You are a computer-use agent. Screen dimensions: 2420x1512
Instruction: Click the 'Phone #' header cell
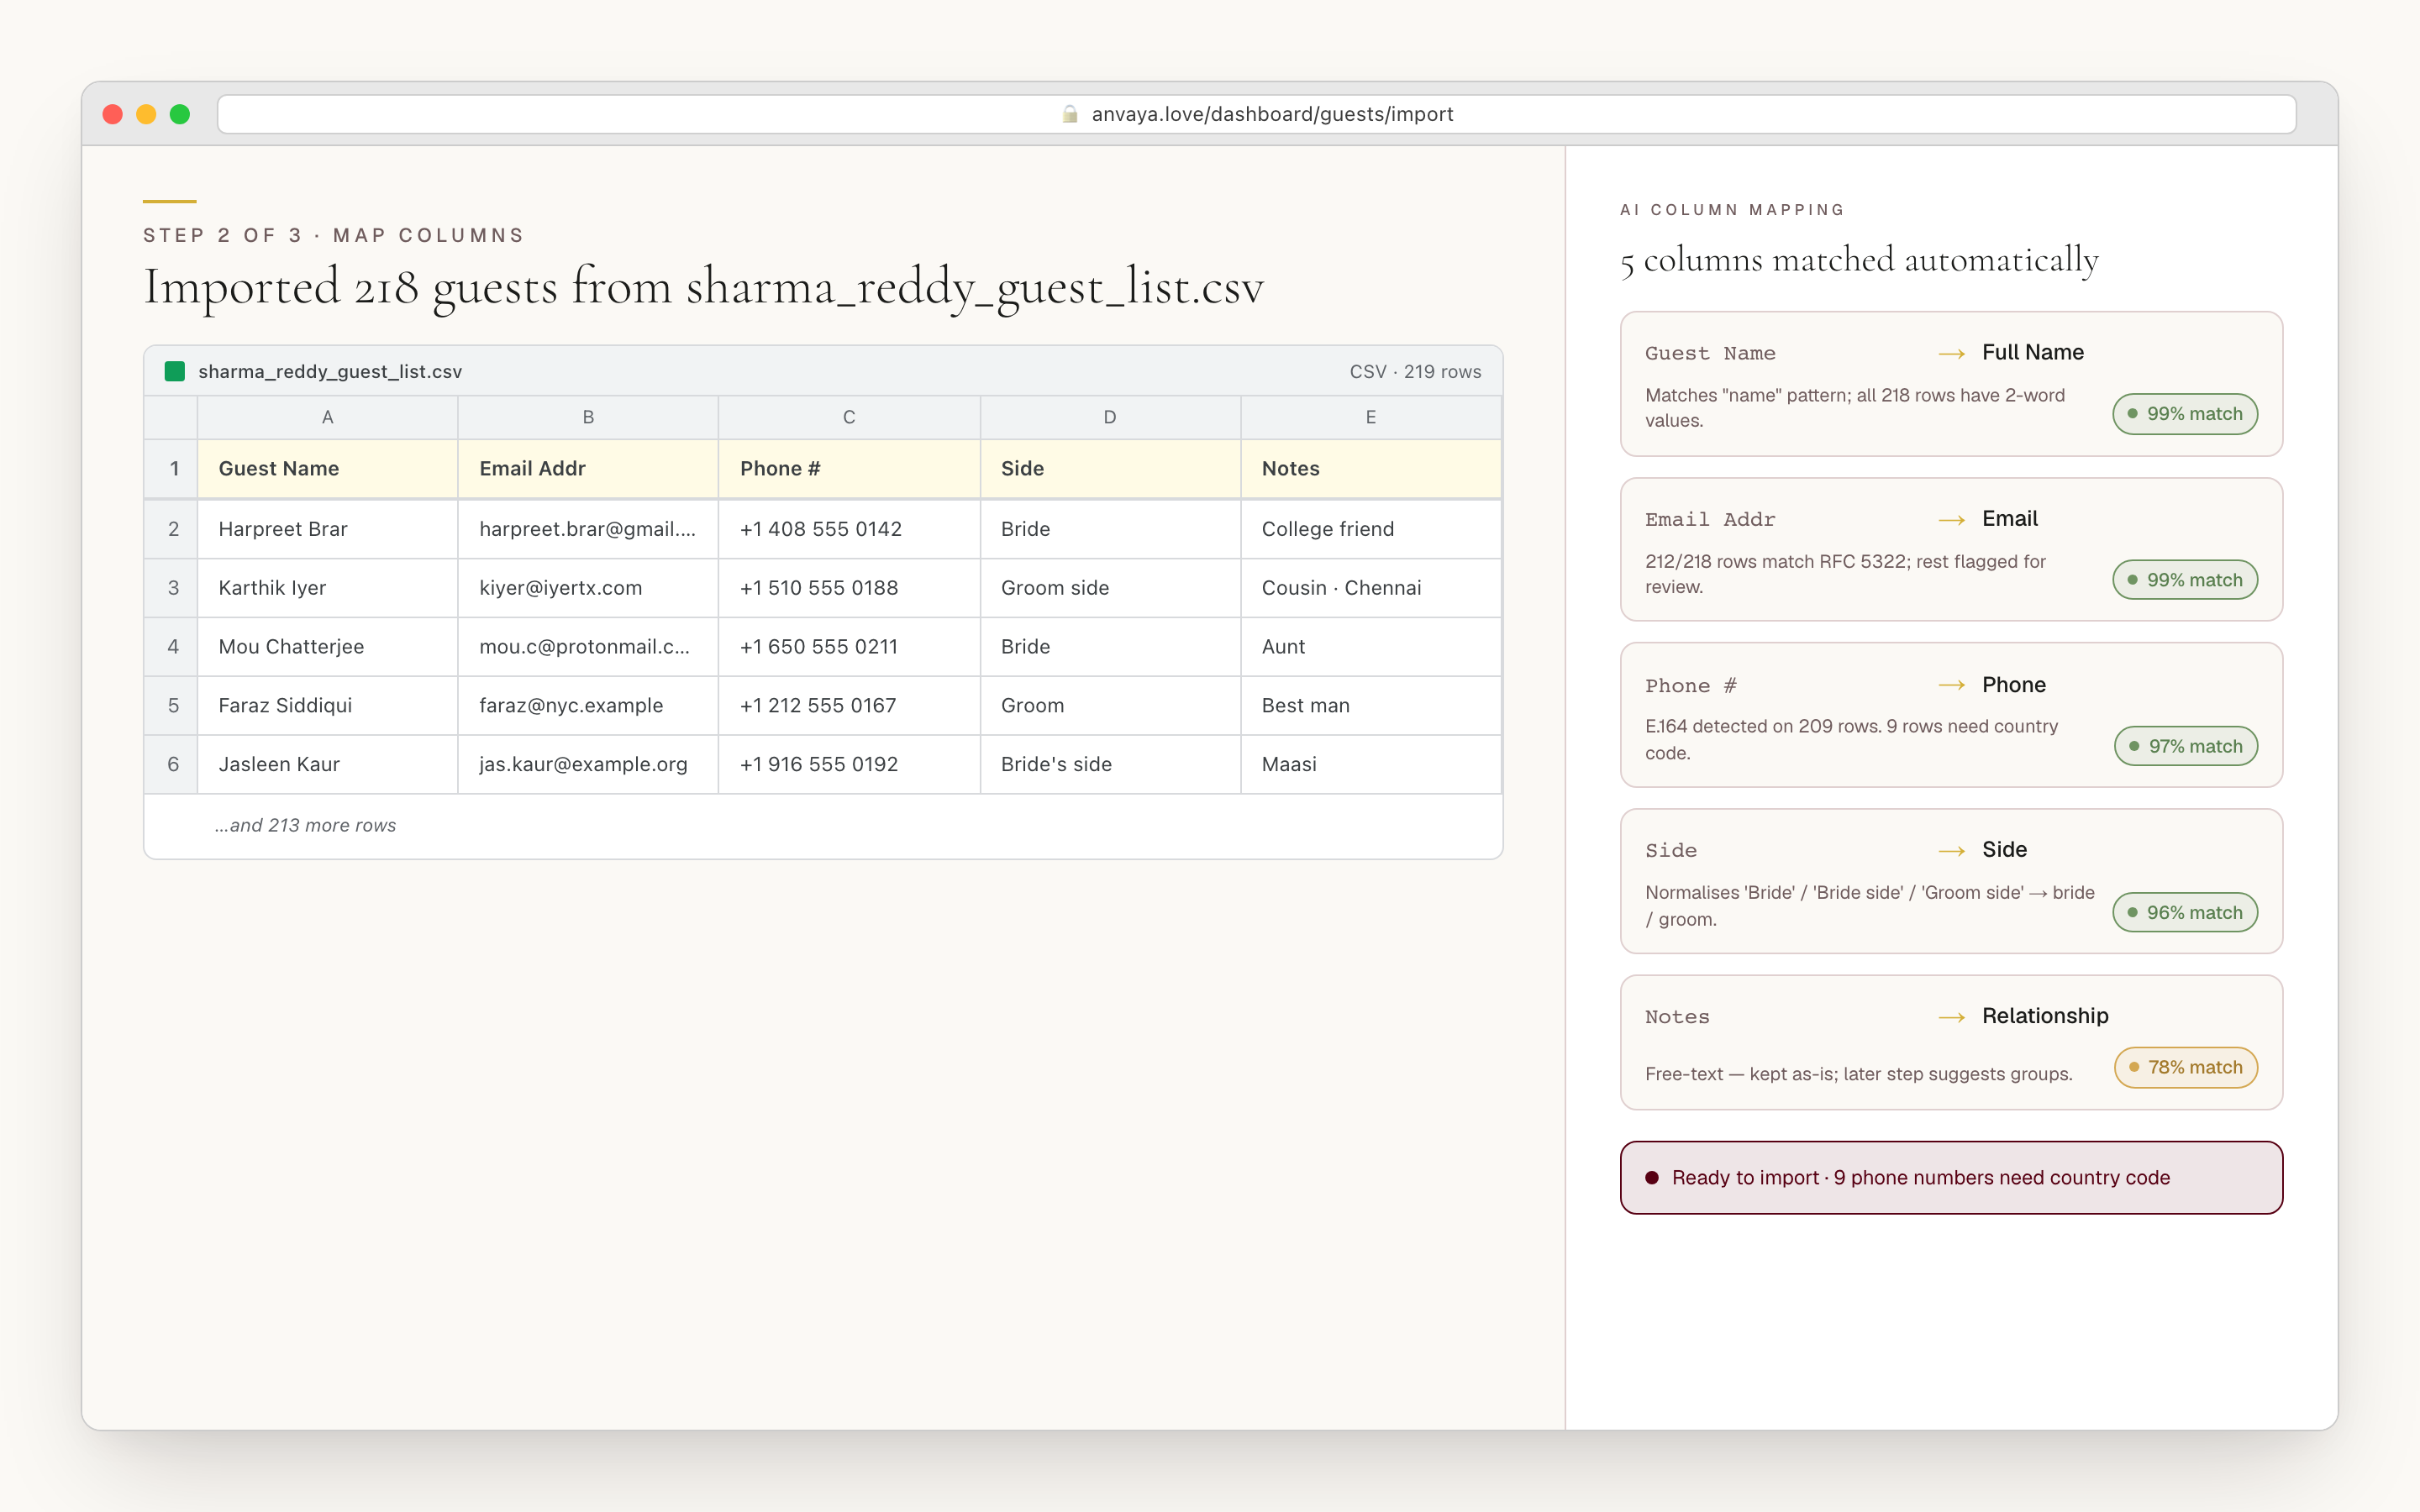click(x=849, y=469)
